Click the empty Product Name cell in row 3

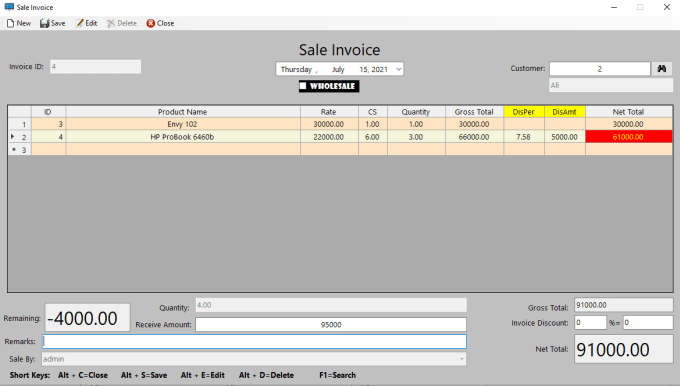click(183, 150)
